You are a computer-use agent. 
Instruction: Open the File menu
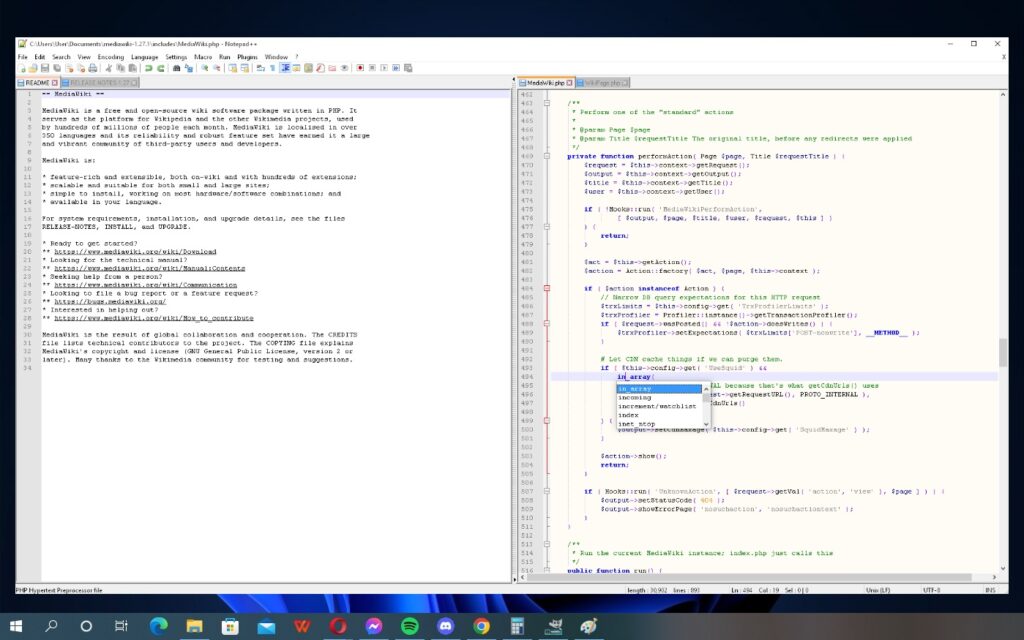coord(23,57)
